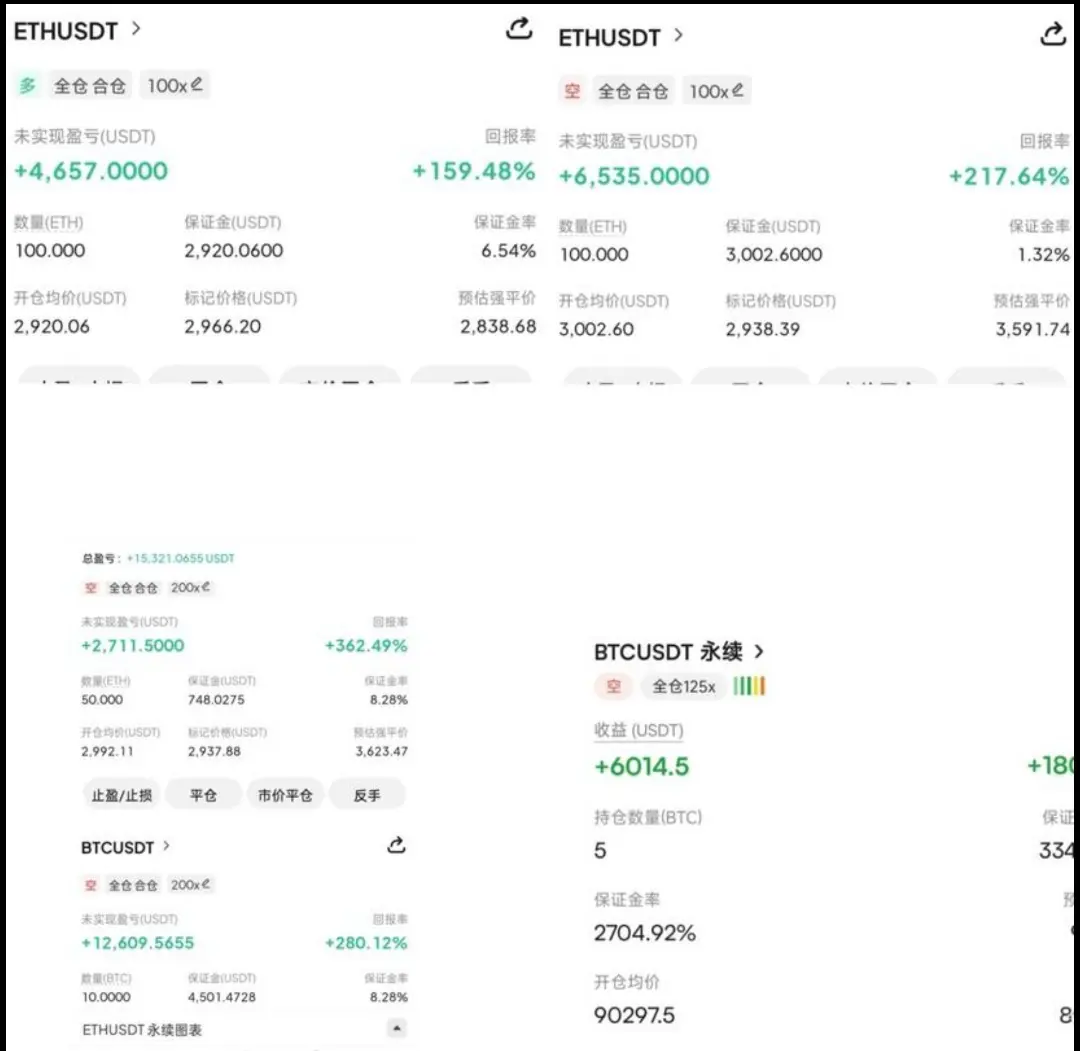
Task: Open BTCUSDT 永续 contract via chevron
Action: coord(759,652)
